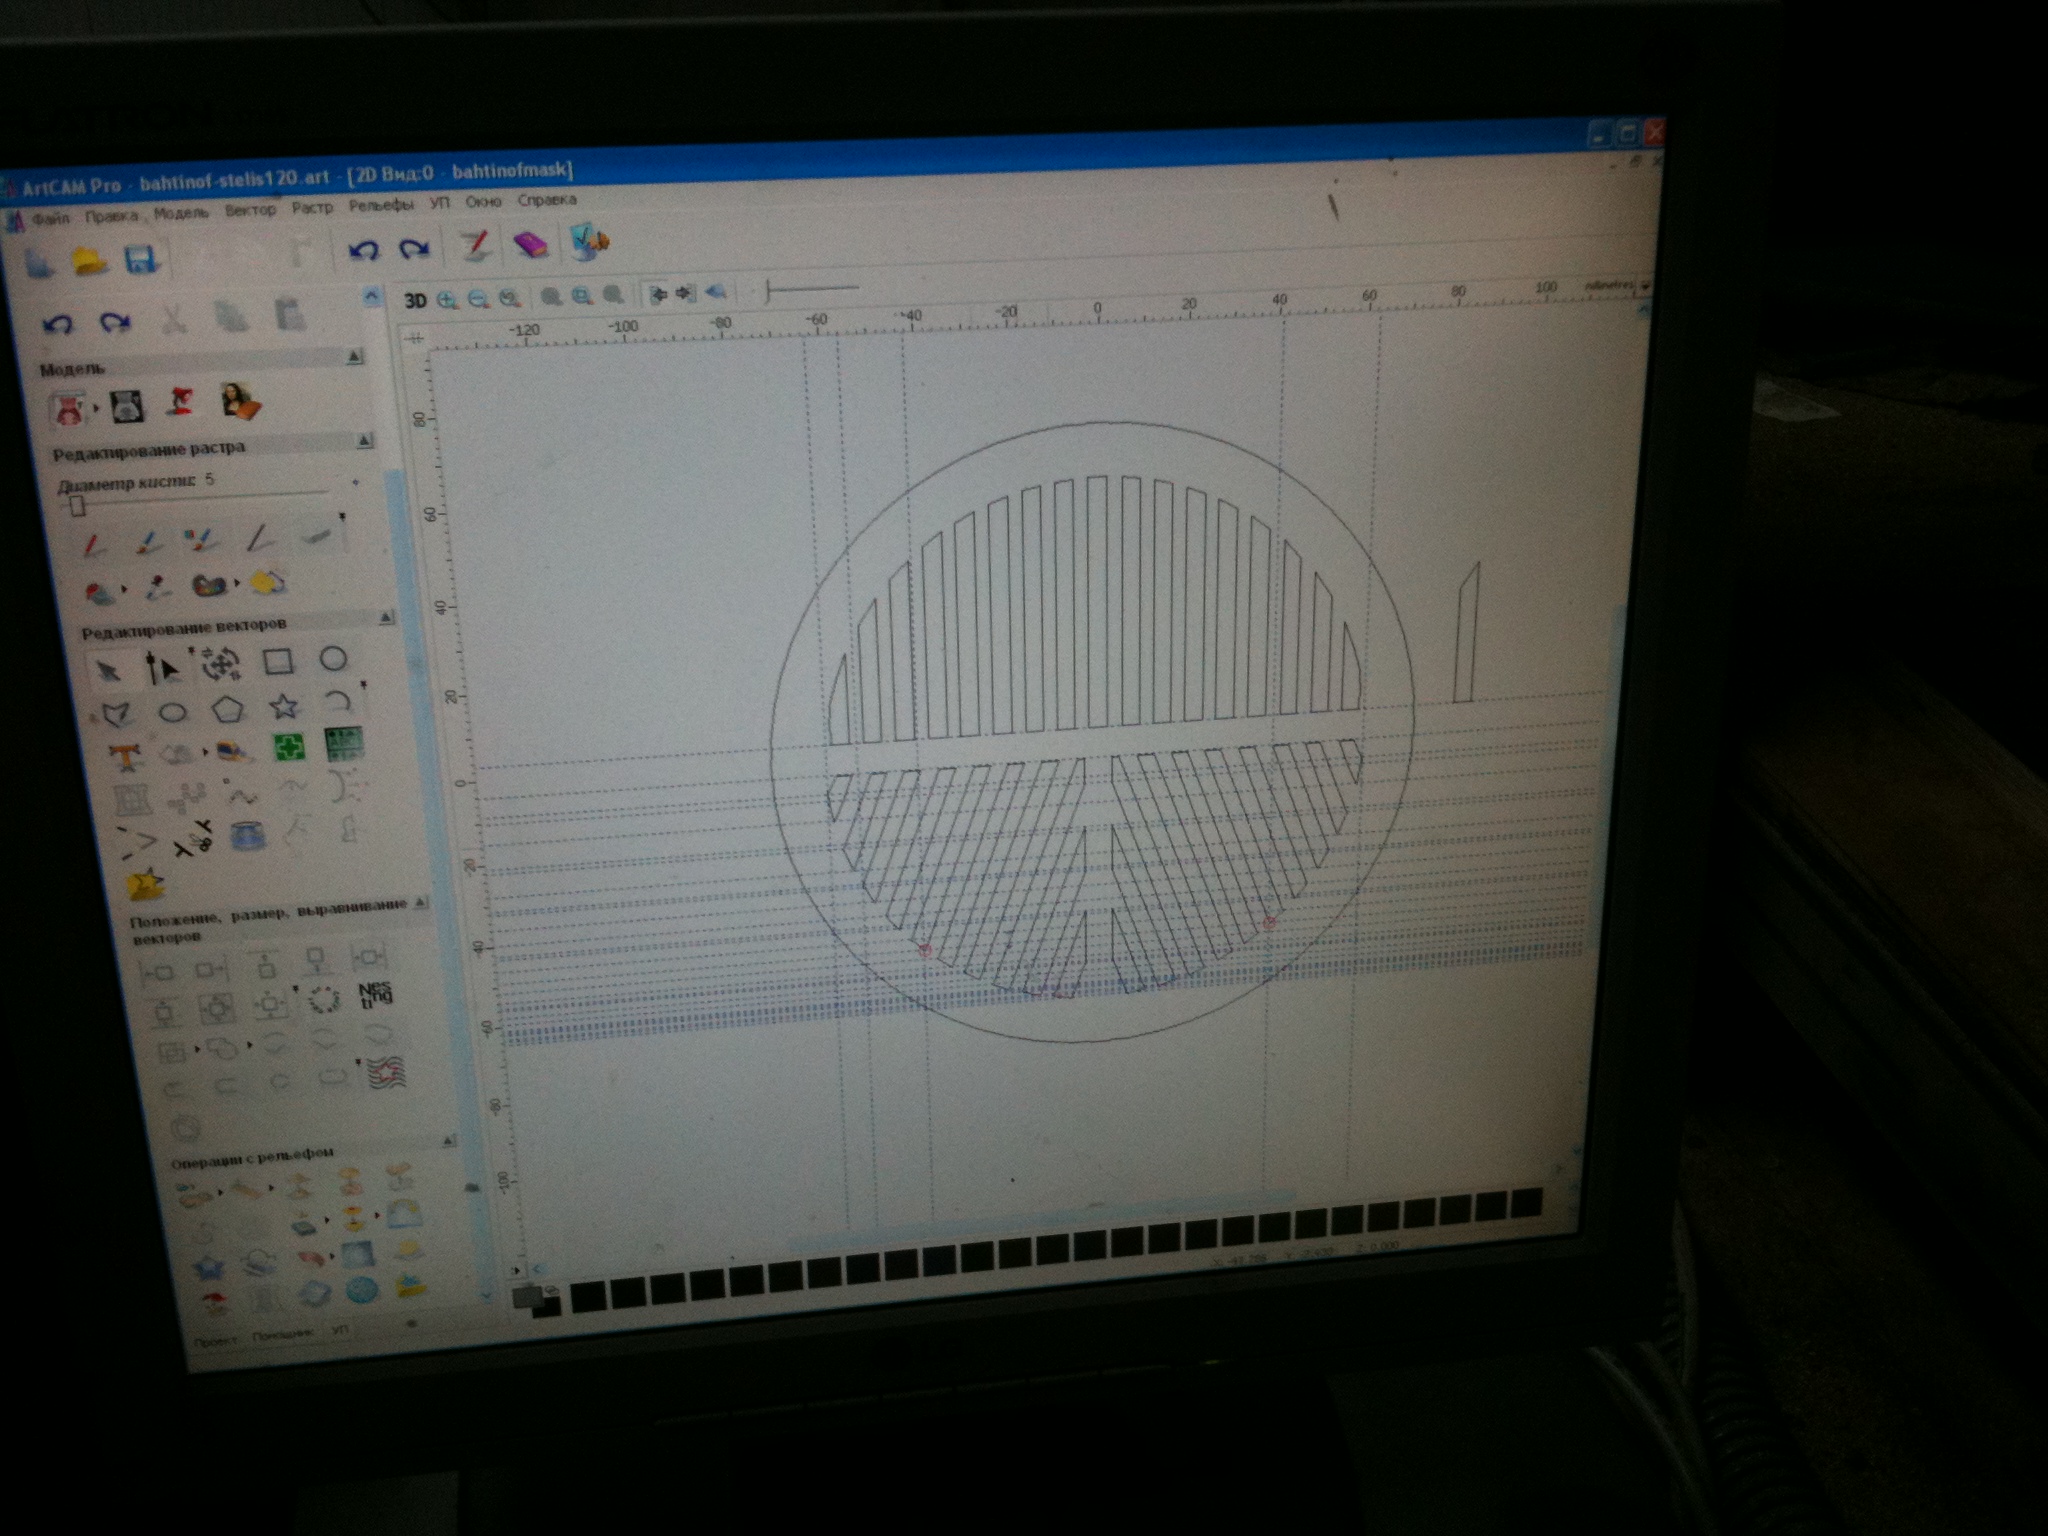Image resolution: width=2048 pixels, height=1536 pixels.
Task: Collapse the Положение, размер, выравнивание section
Action: pos(420,903)
